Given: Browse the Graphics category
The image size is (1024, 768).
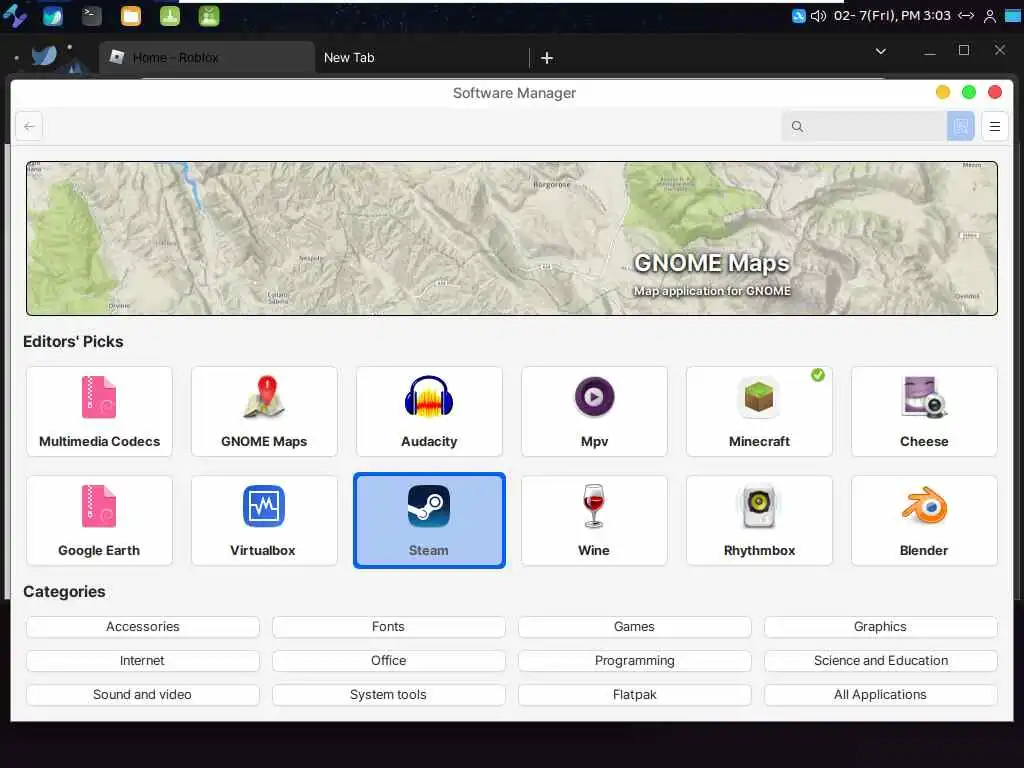Looking at the screenshot, I should 880,626.
